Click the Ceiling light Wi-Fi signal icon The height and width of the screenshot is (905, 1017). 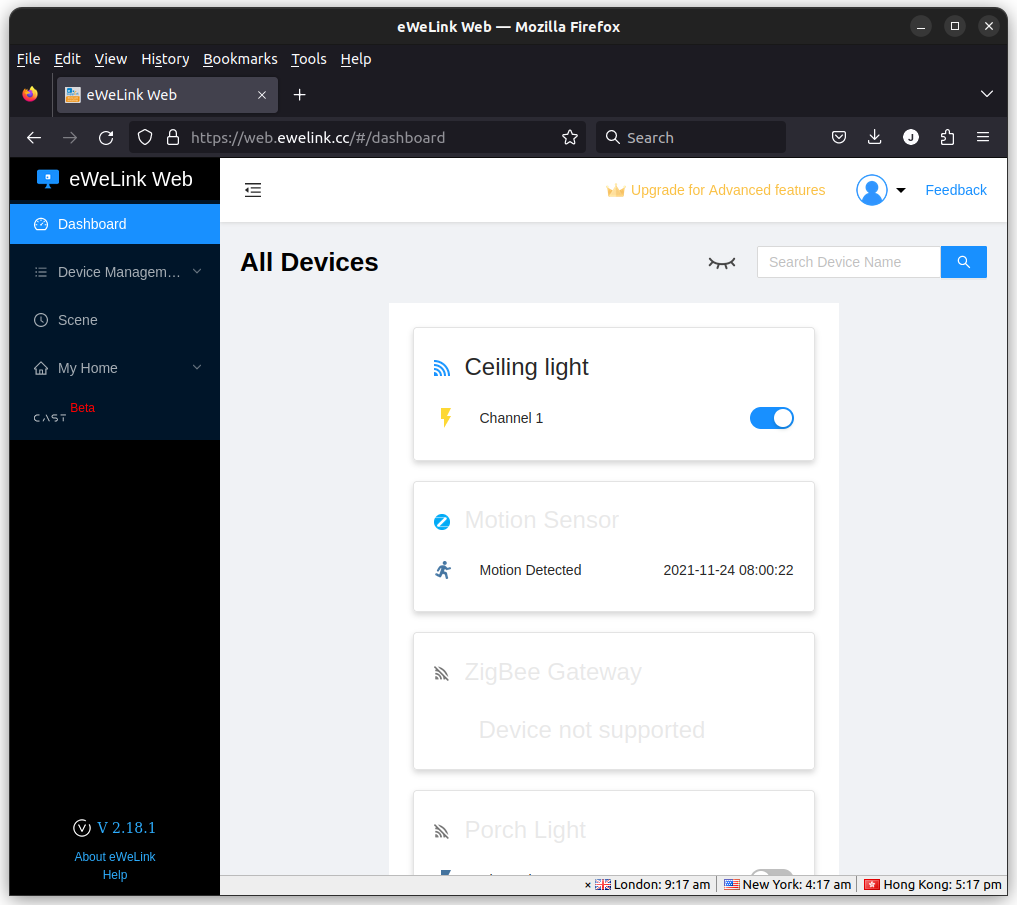point(442,368)
